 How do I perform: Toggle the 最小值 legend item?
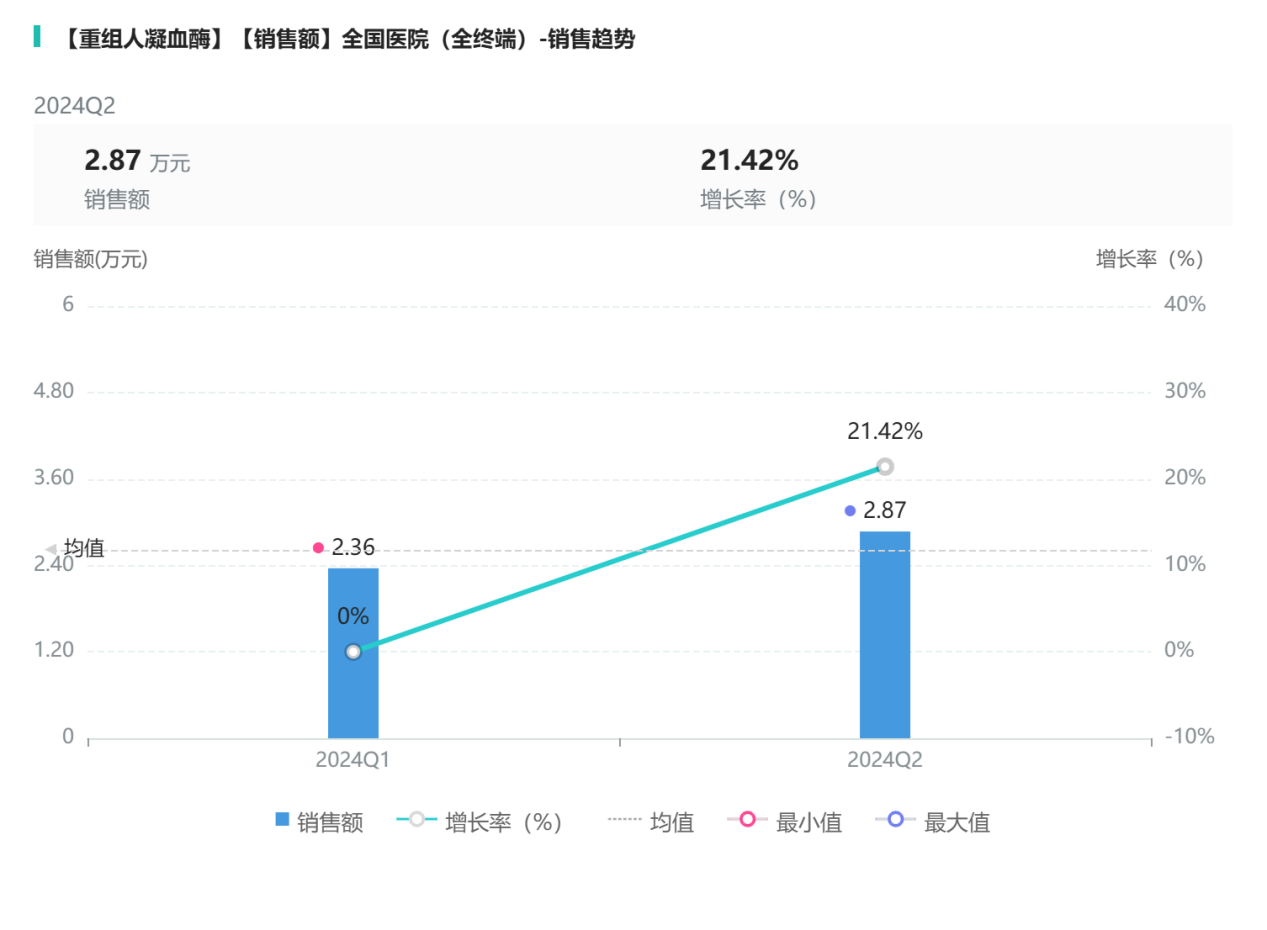[x=785, y=823]
